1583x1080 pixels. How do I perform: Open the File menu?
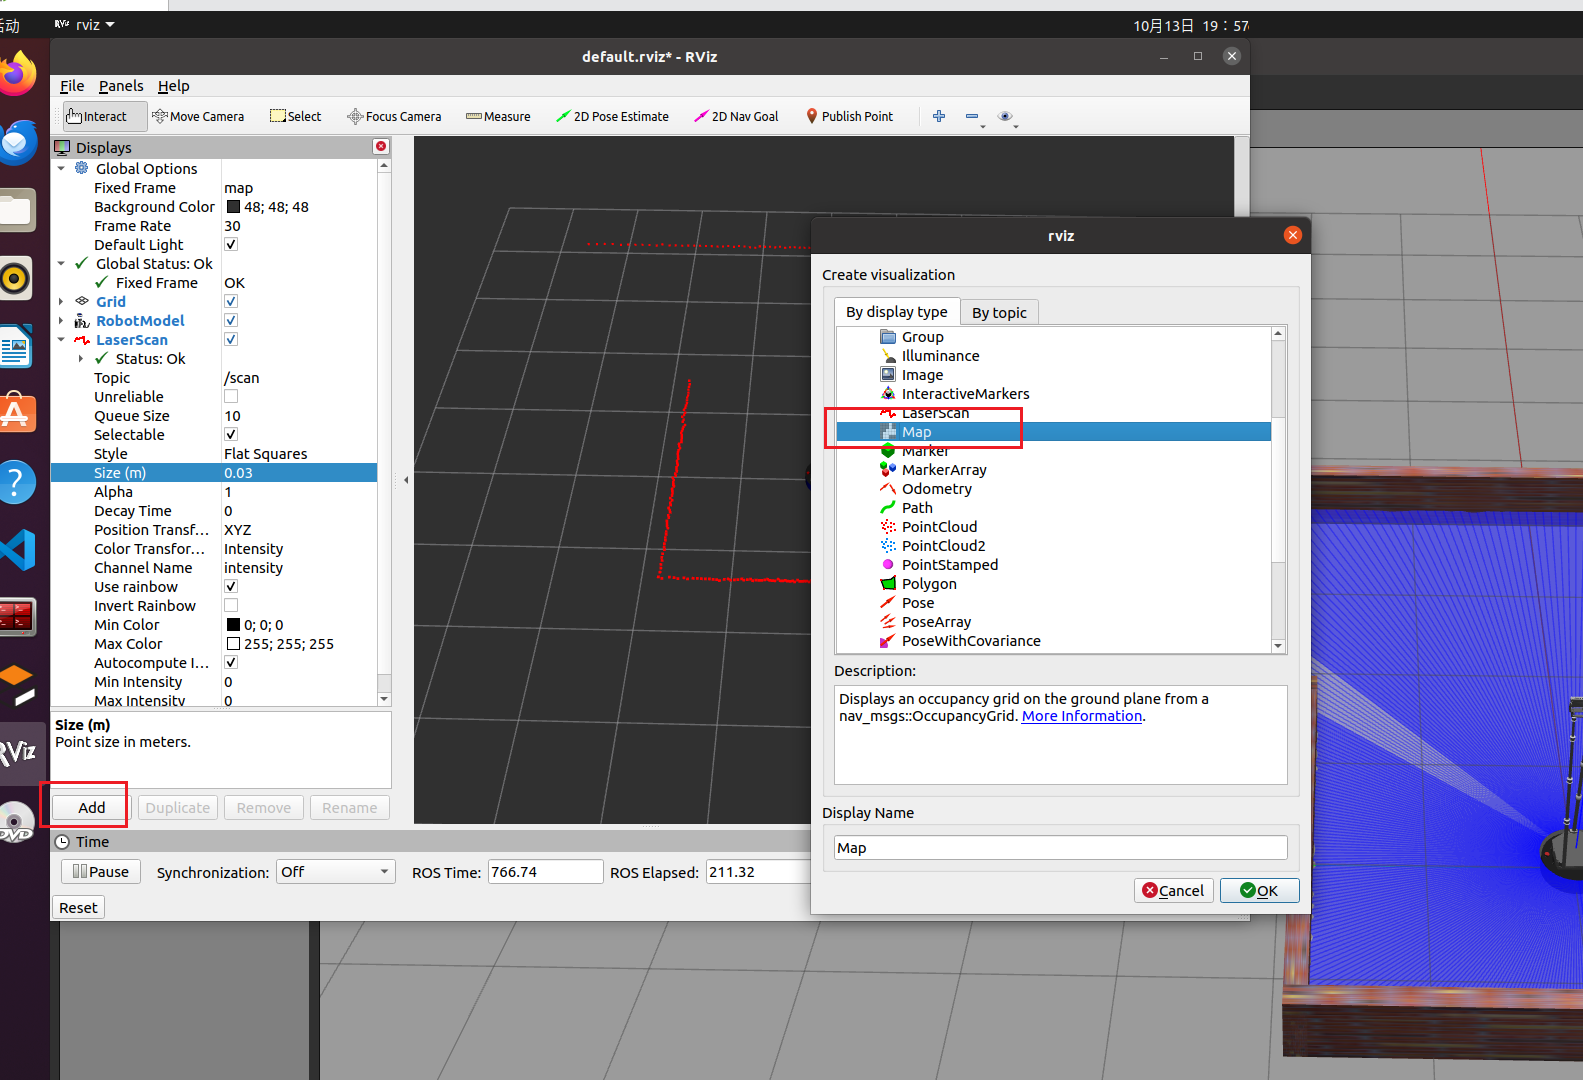[72, 86]
